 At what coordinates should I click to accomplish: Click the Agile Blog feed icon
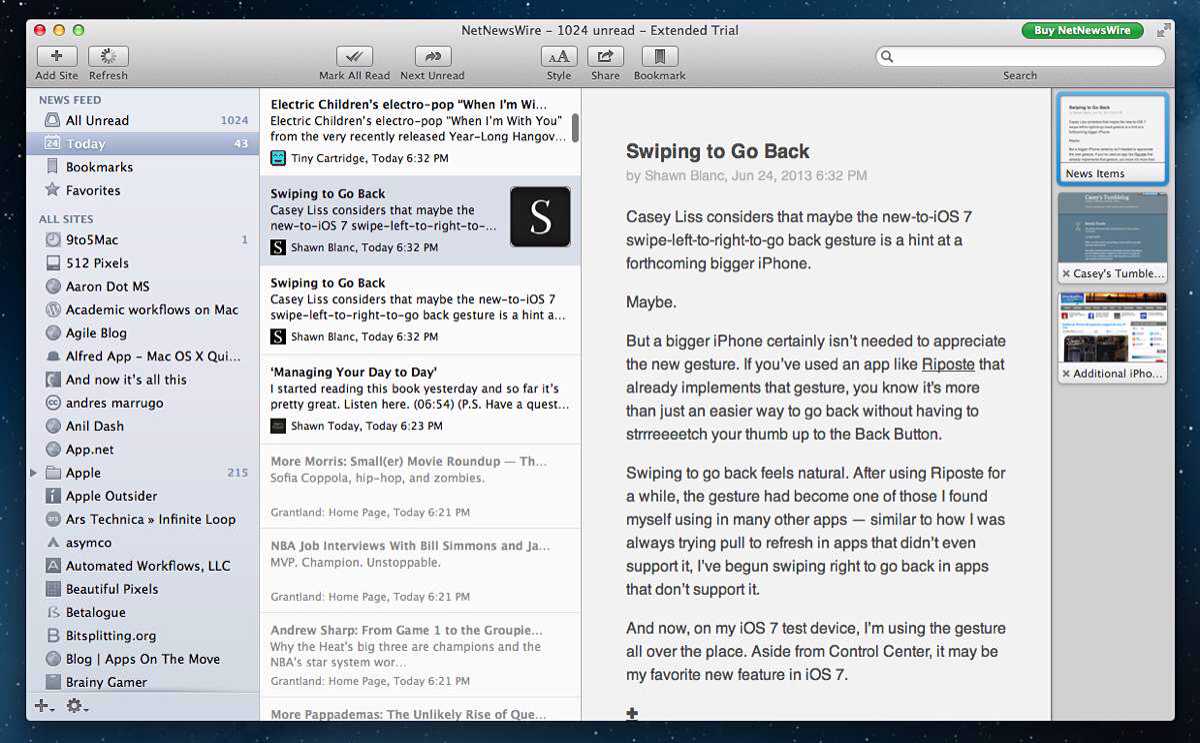coord(54,333)
